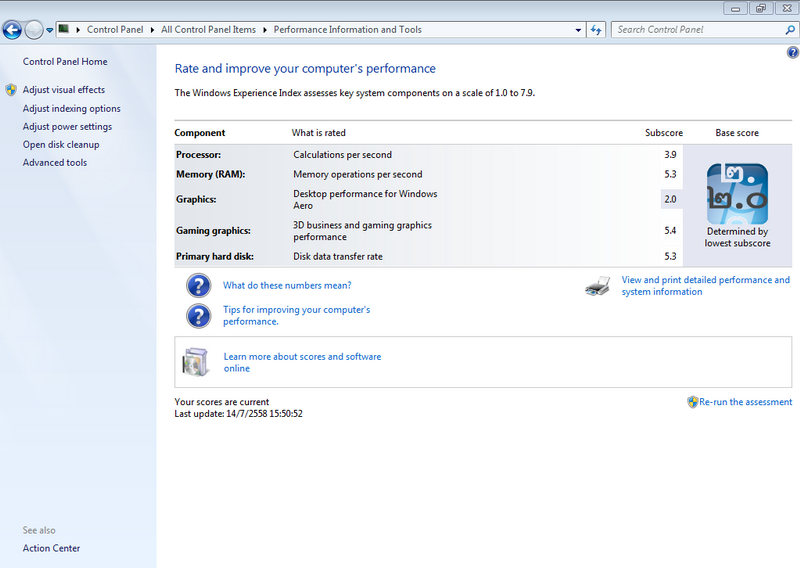Open Adjust indexing options
The width and height of the screenshot is (800, 568).
[71, 109]
